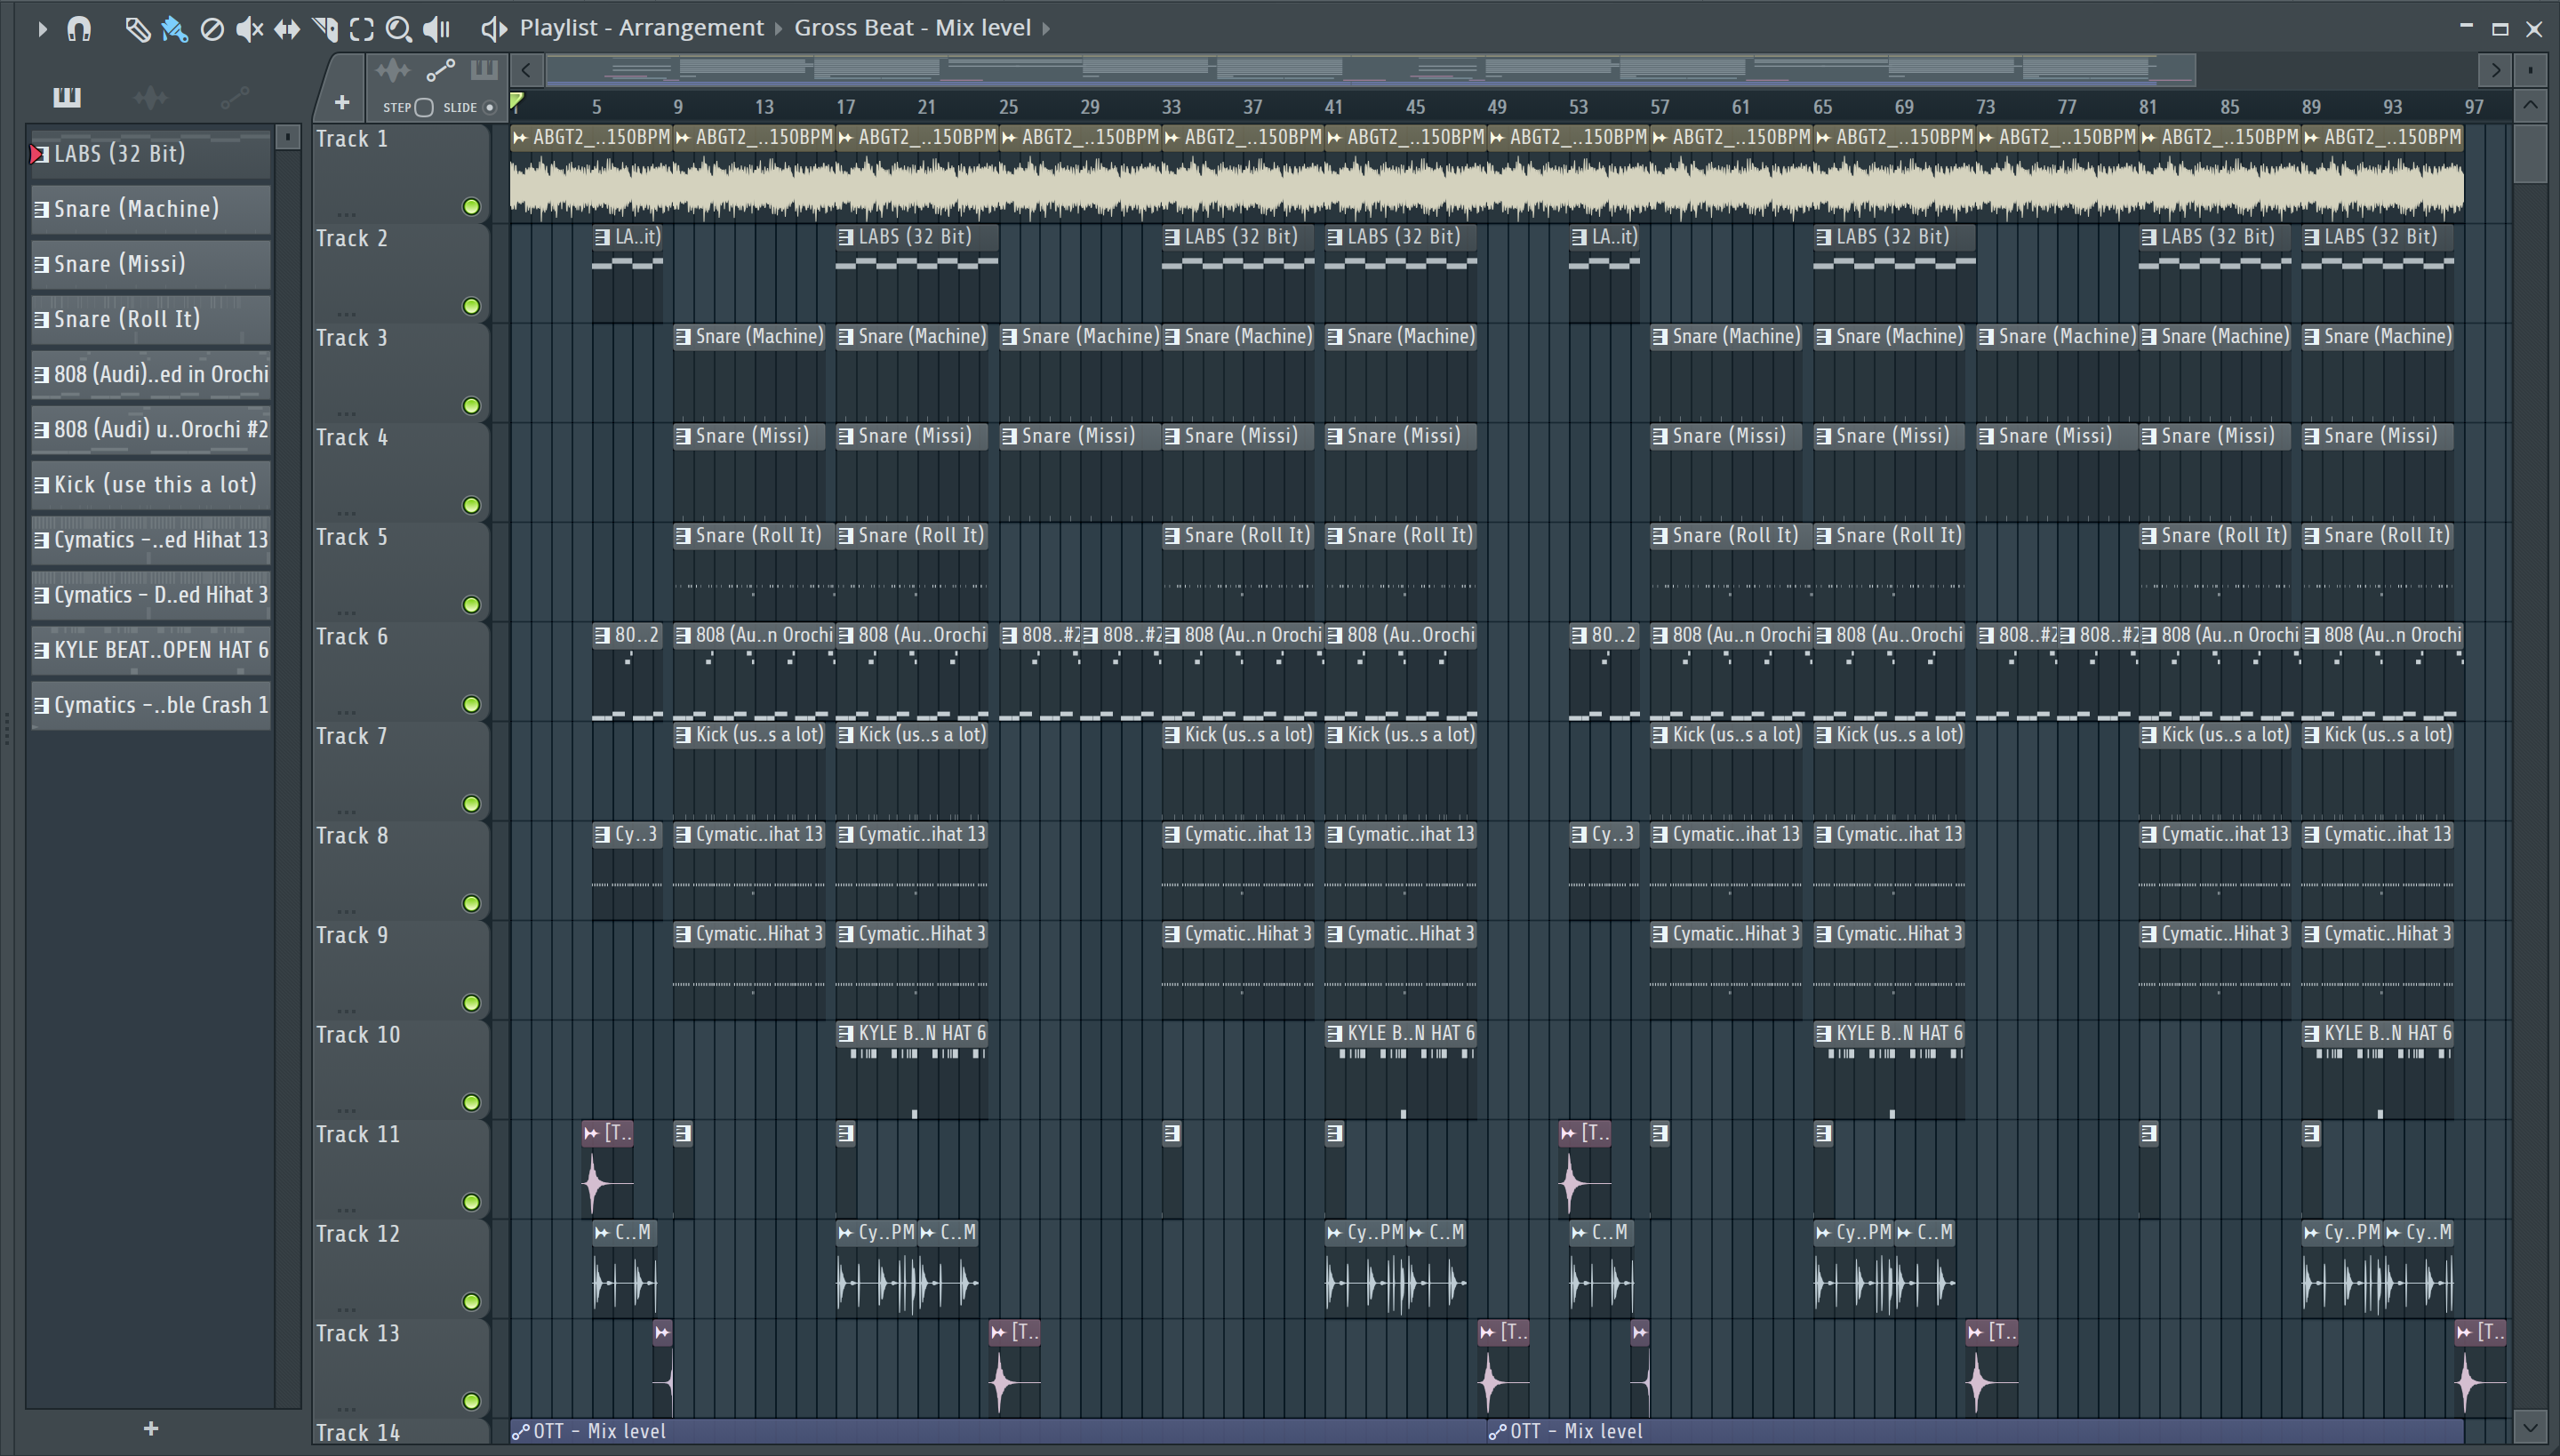Select LABS (32 Bit) in the picker

pos(151,153)
